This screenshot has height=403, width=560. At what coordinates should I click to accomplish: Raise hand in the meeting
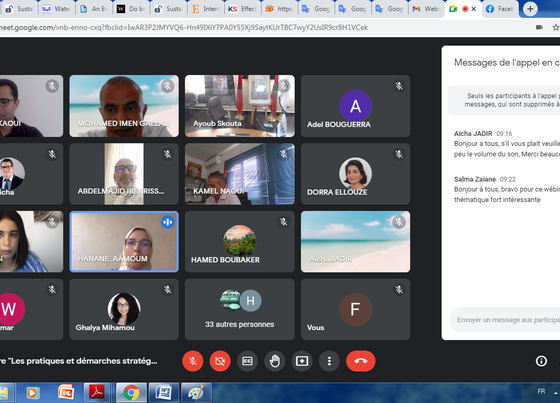click(x=275, y=361)
